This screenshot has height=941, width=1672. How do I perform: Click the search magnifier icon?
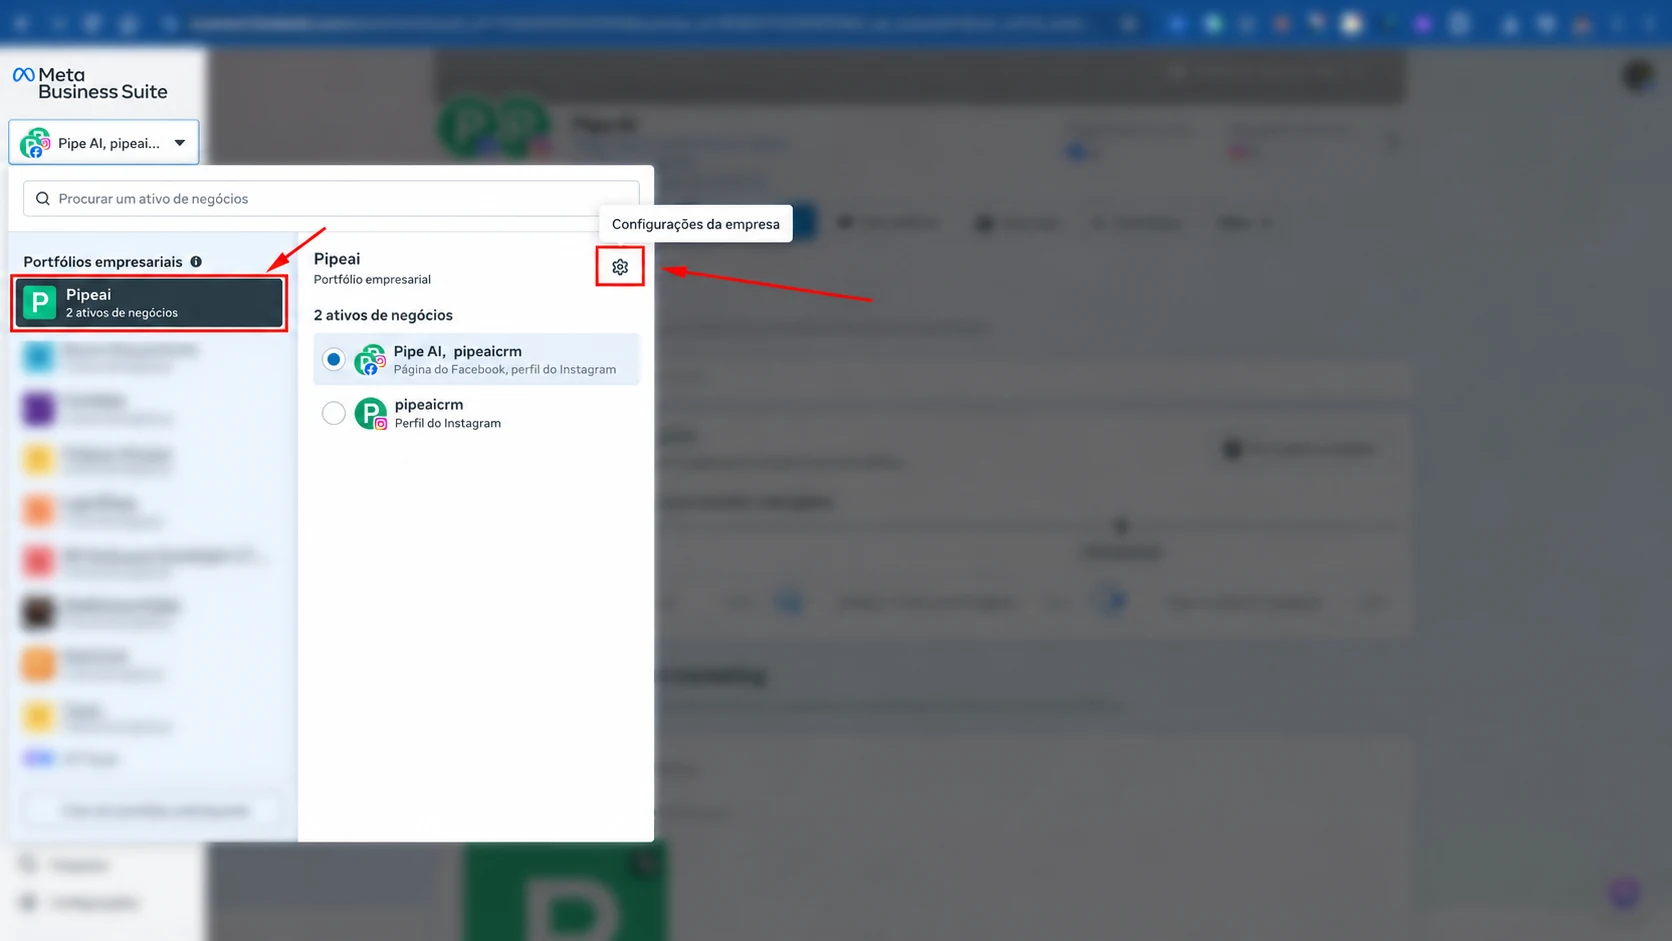(43, 198)
